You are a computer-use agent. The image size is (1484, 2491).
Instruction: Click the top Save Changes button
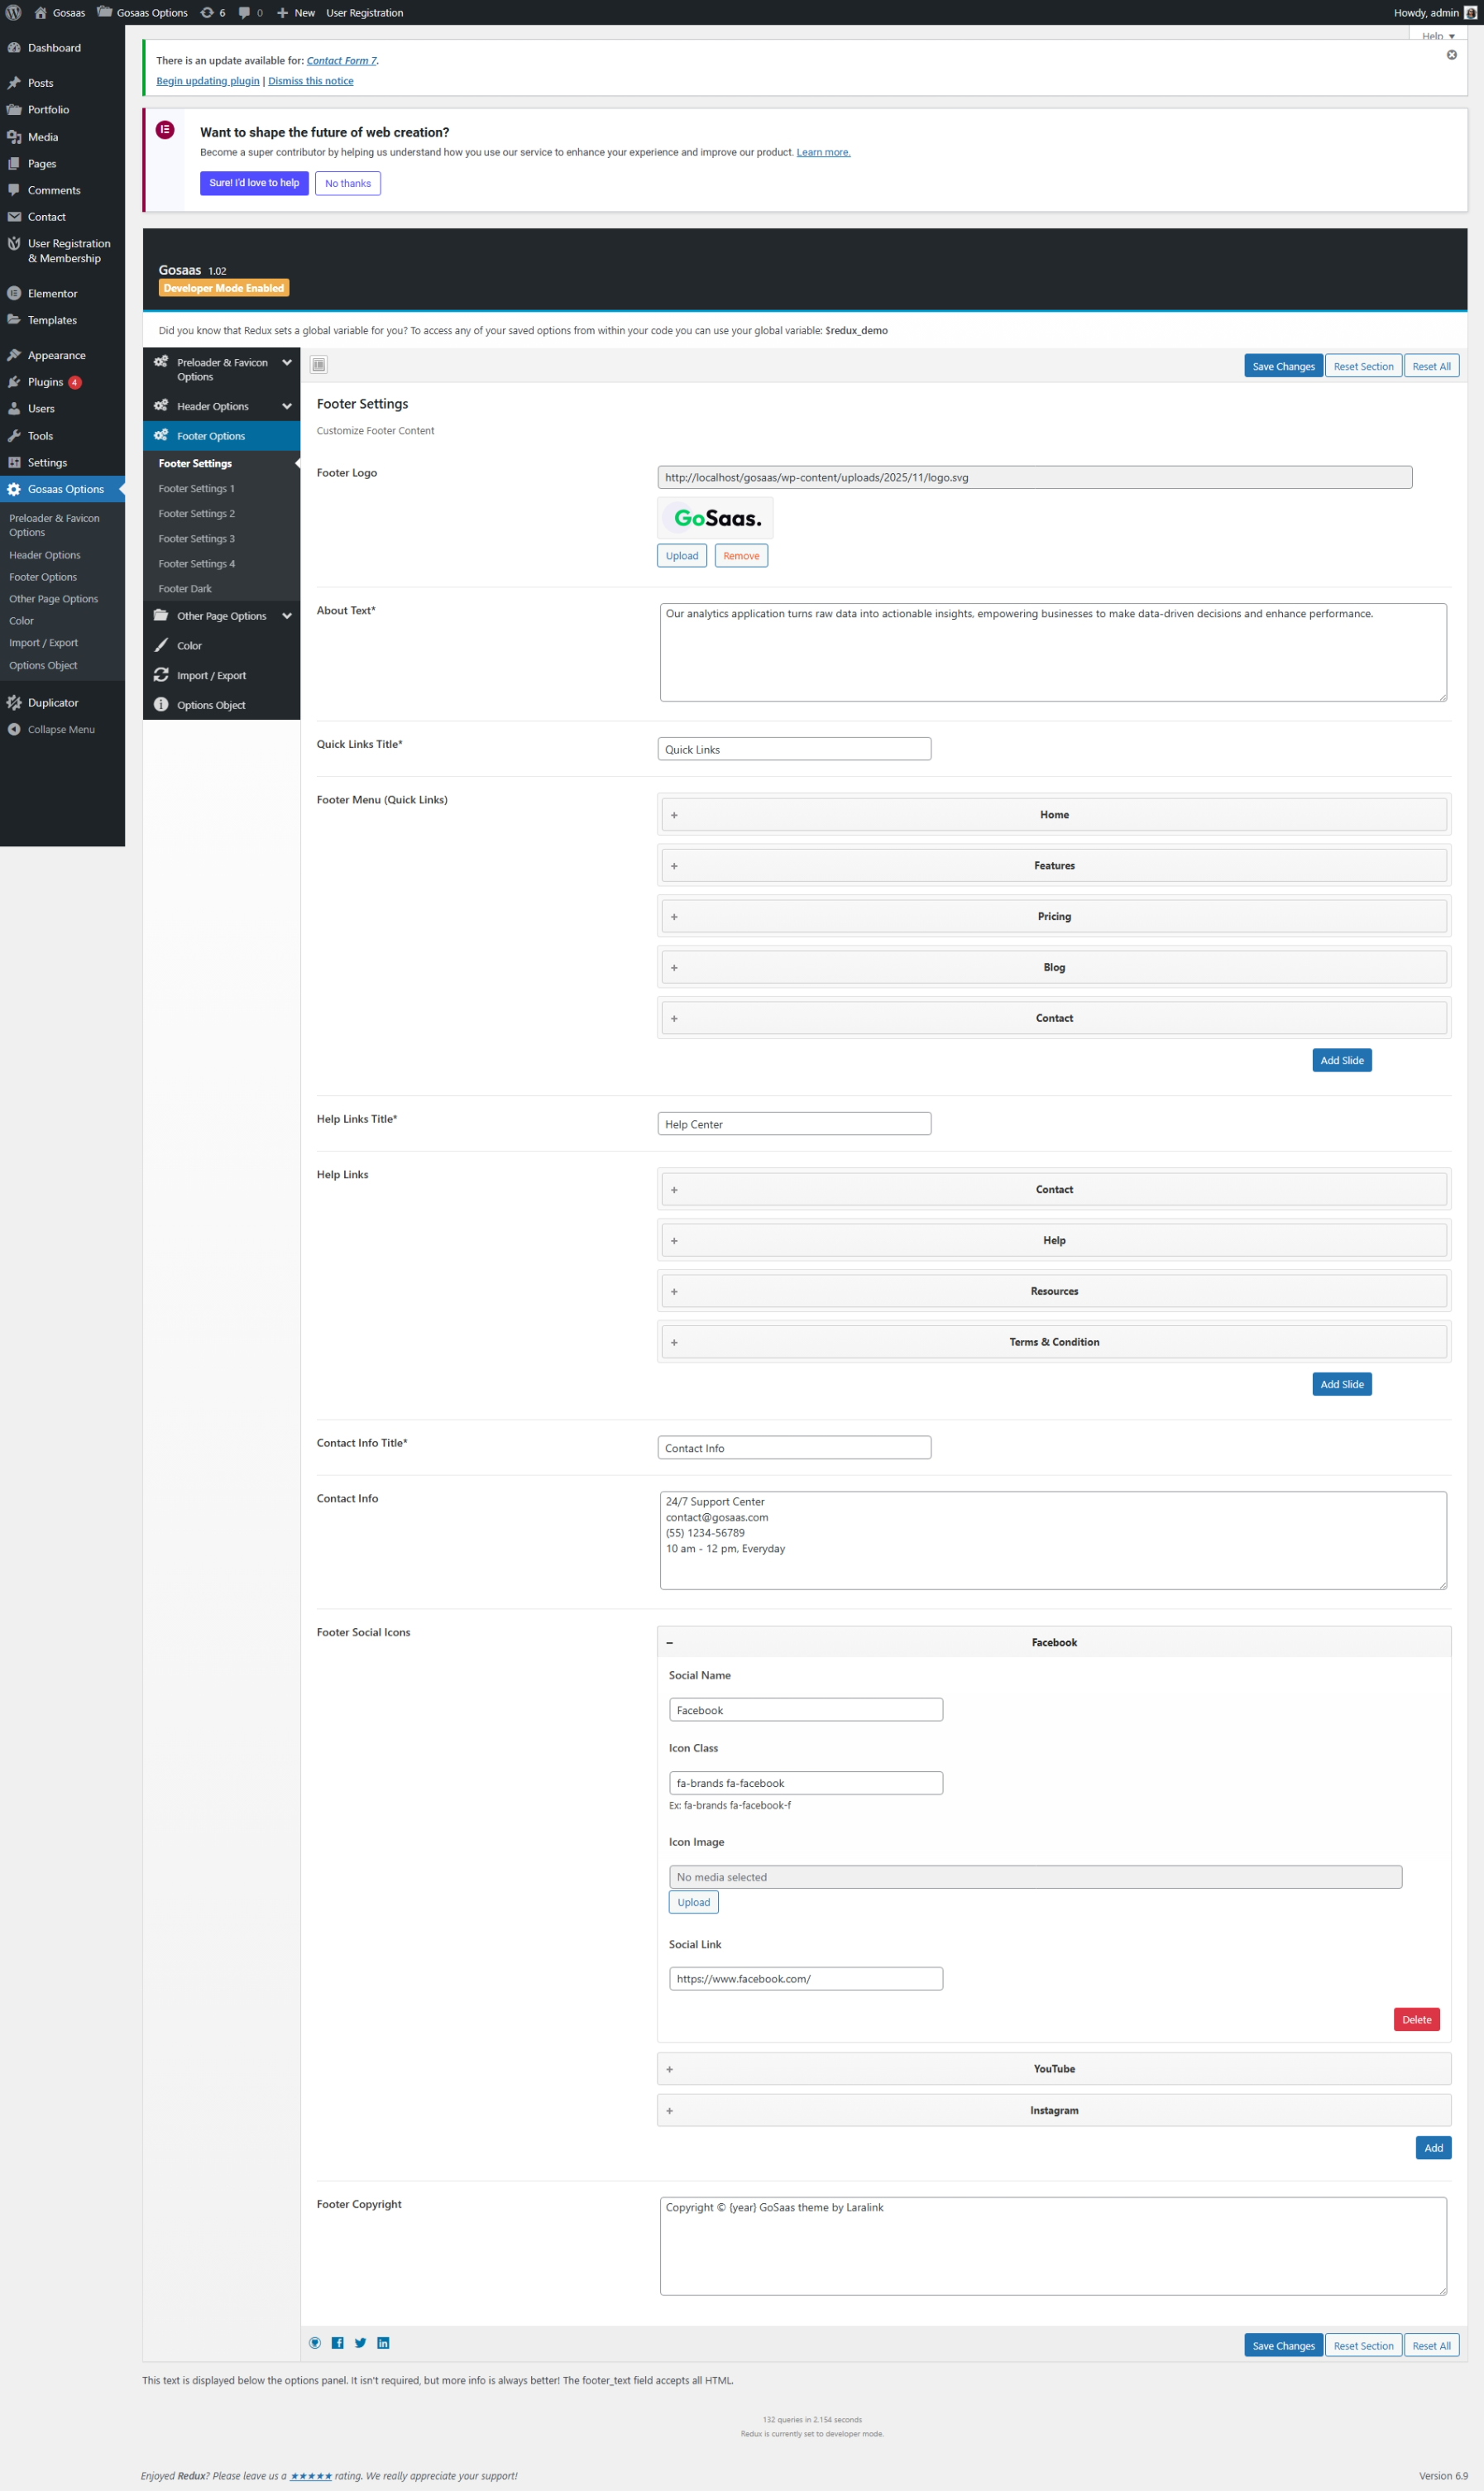[x=1283, y=366]
